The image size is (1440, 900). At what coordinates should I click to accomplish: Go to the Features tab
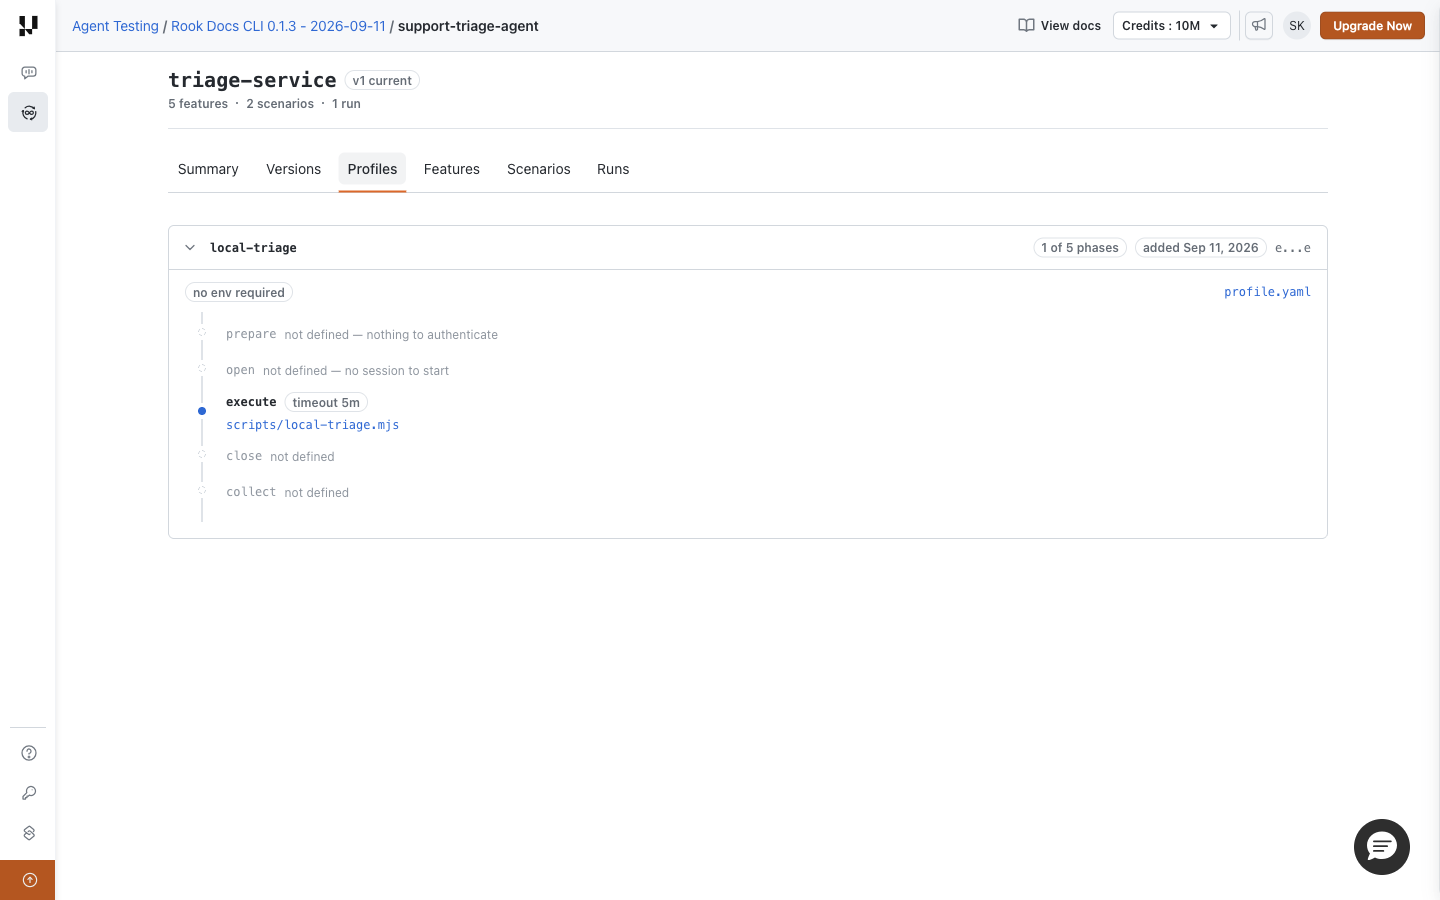[x=452, y=170]
